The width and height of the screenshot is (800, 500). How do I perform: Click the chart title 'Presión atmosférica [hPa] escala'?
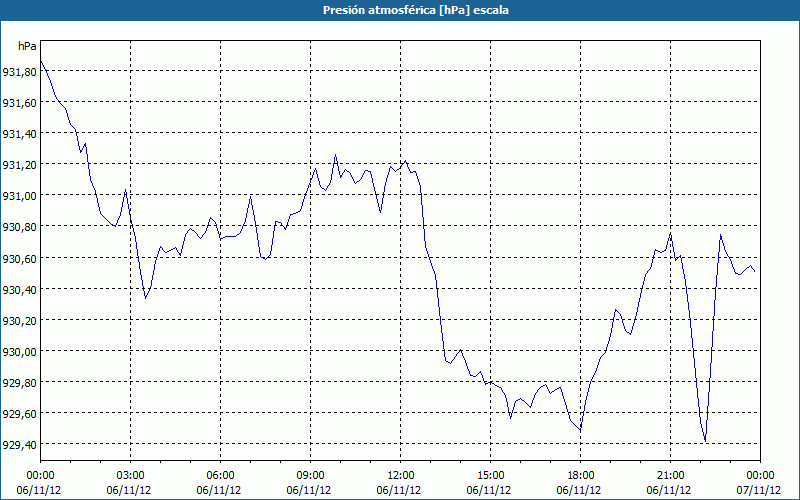tap(415, 10)
